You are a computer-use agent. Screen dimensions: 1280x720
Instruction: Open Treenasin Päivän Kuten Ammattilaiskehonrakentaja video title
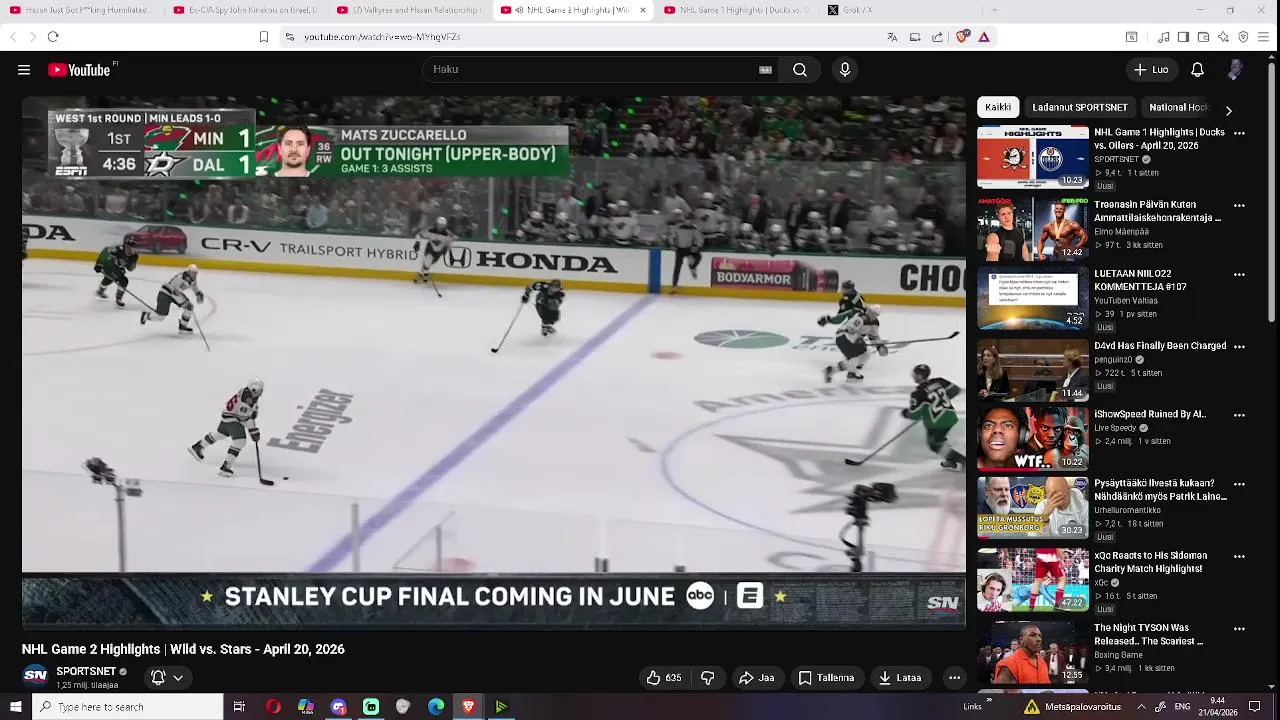(x=1157, y=210)
